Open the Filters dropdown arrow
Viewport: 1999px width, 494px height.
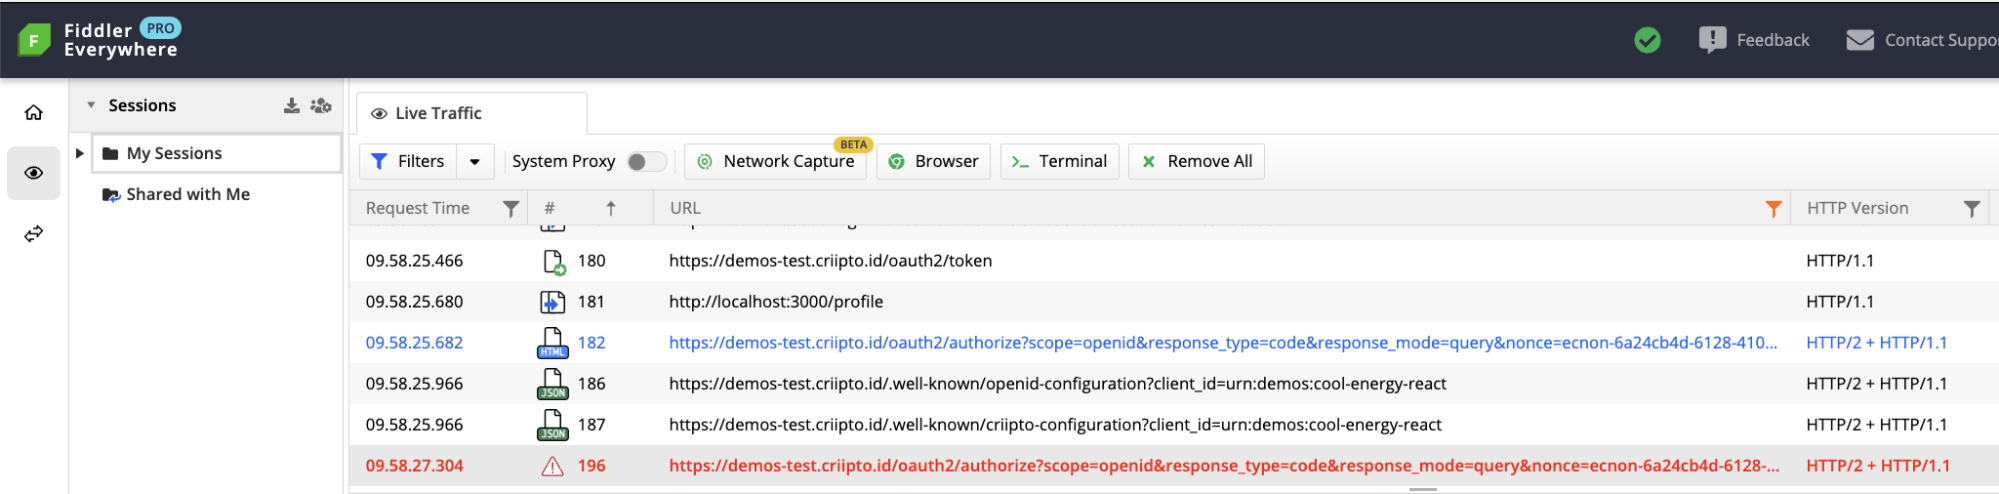pyautogui.click(x=475, y=161)
